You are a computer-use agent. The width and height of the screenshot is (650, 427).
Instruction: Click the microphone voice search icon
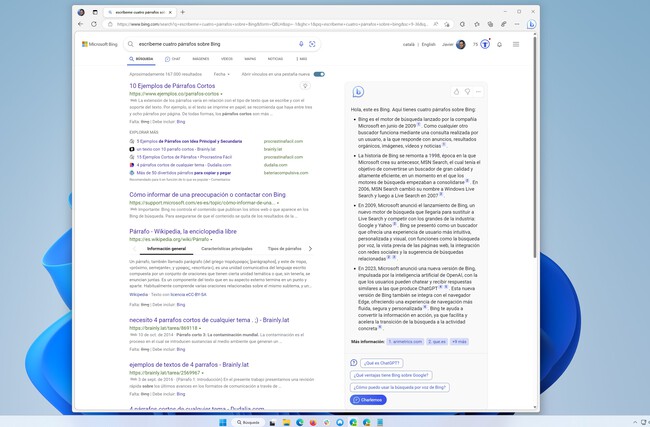coord(301,44)
